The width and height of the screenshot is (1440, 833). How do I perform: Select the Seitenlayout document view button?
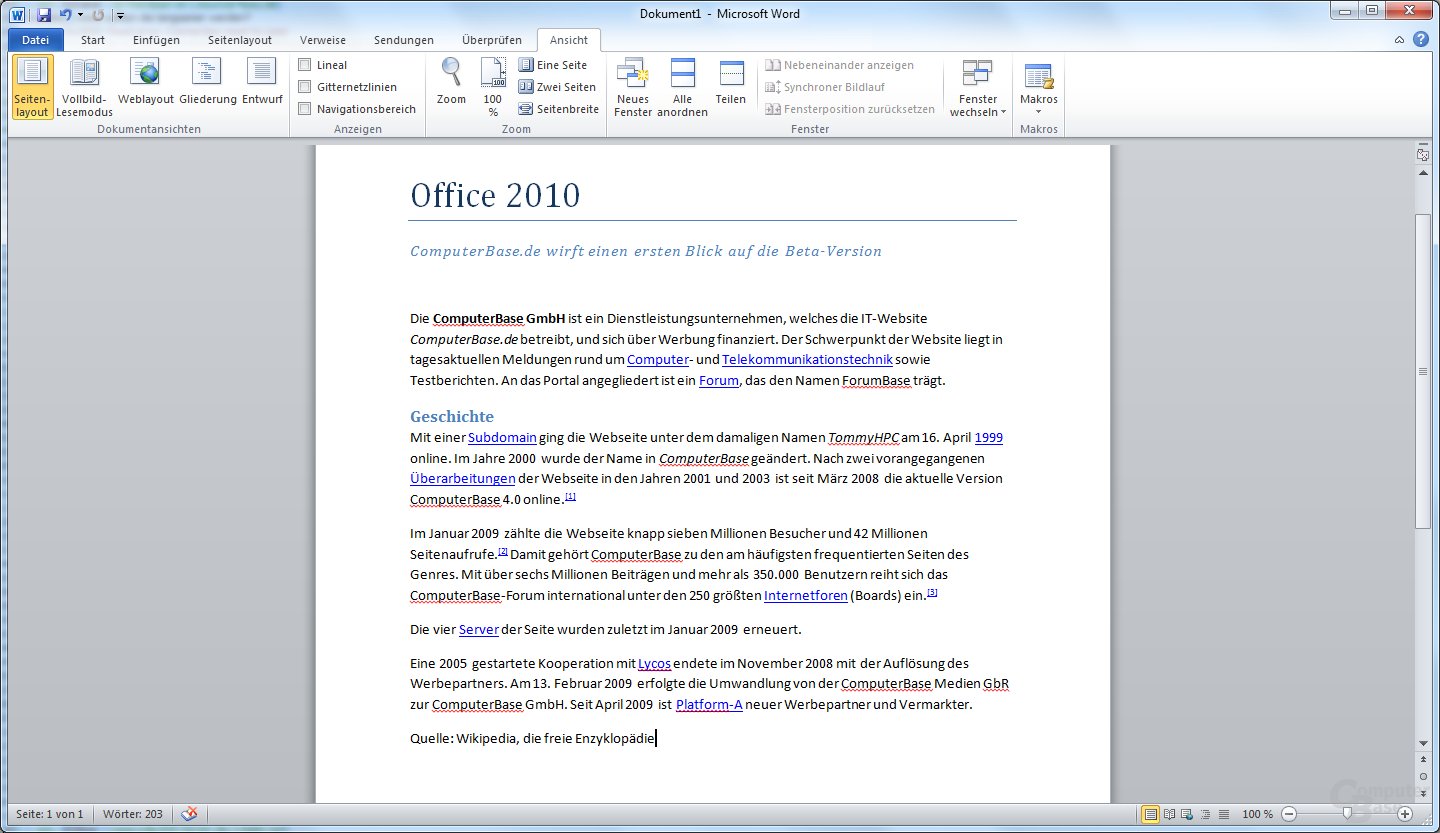pos(32,87)
